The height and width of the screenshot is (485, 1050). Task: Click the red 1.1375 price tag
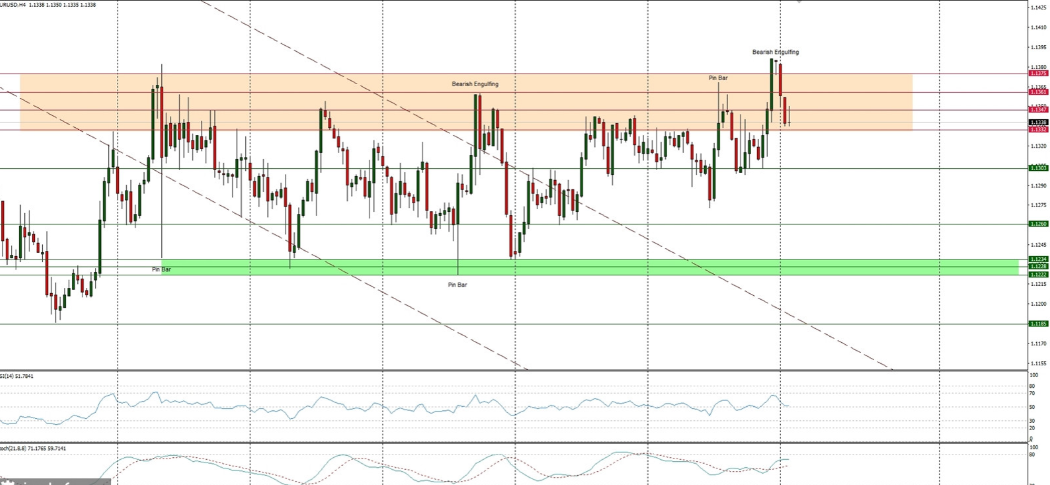point(1037,73)
